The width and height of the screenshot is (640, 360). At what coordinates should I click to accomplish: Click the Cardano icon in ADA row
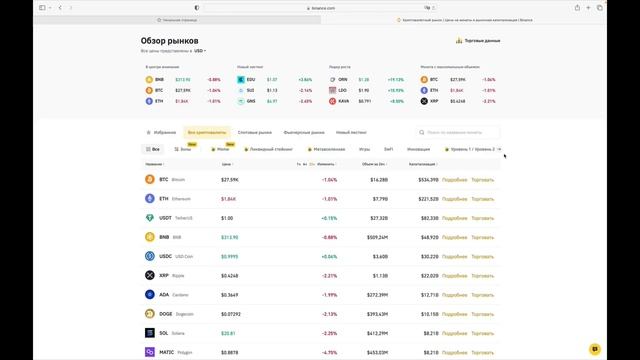tap(150, 294)
